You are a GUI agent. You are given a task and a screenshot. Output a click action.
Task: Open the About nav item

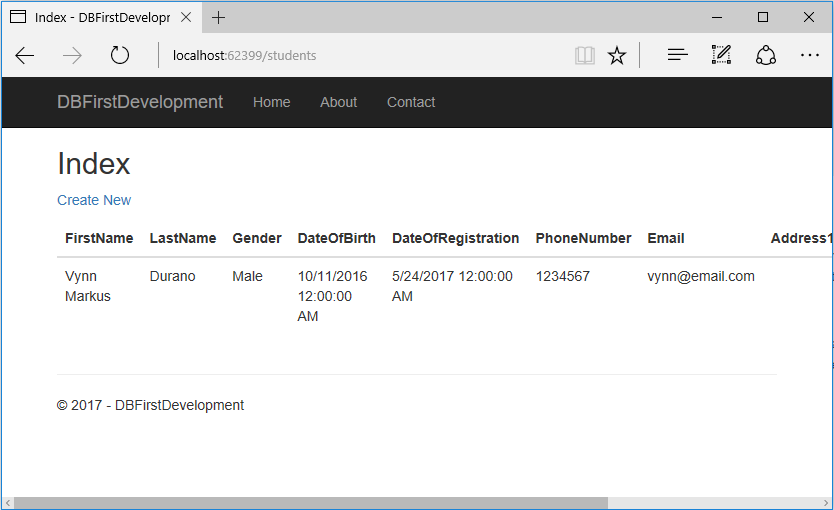tap(338, 102)
